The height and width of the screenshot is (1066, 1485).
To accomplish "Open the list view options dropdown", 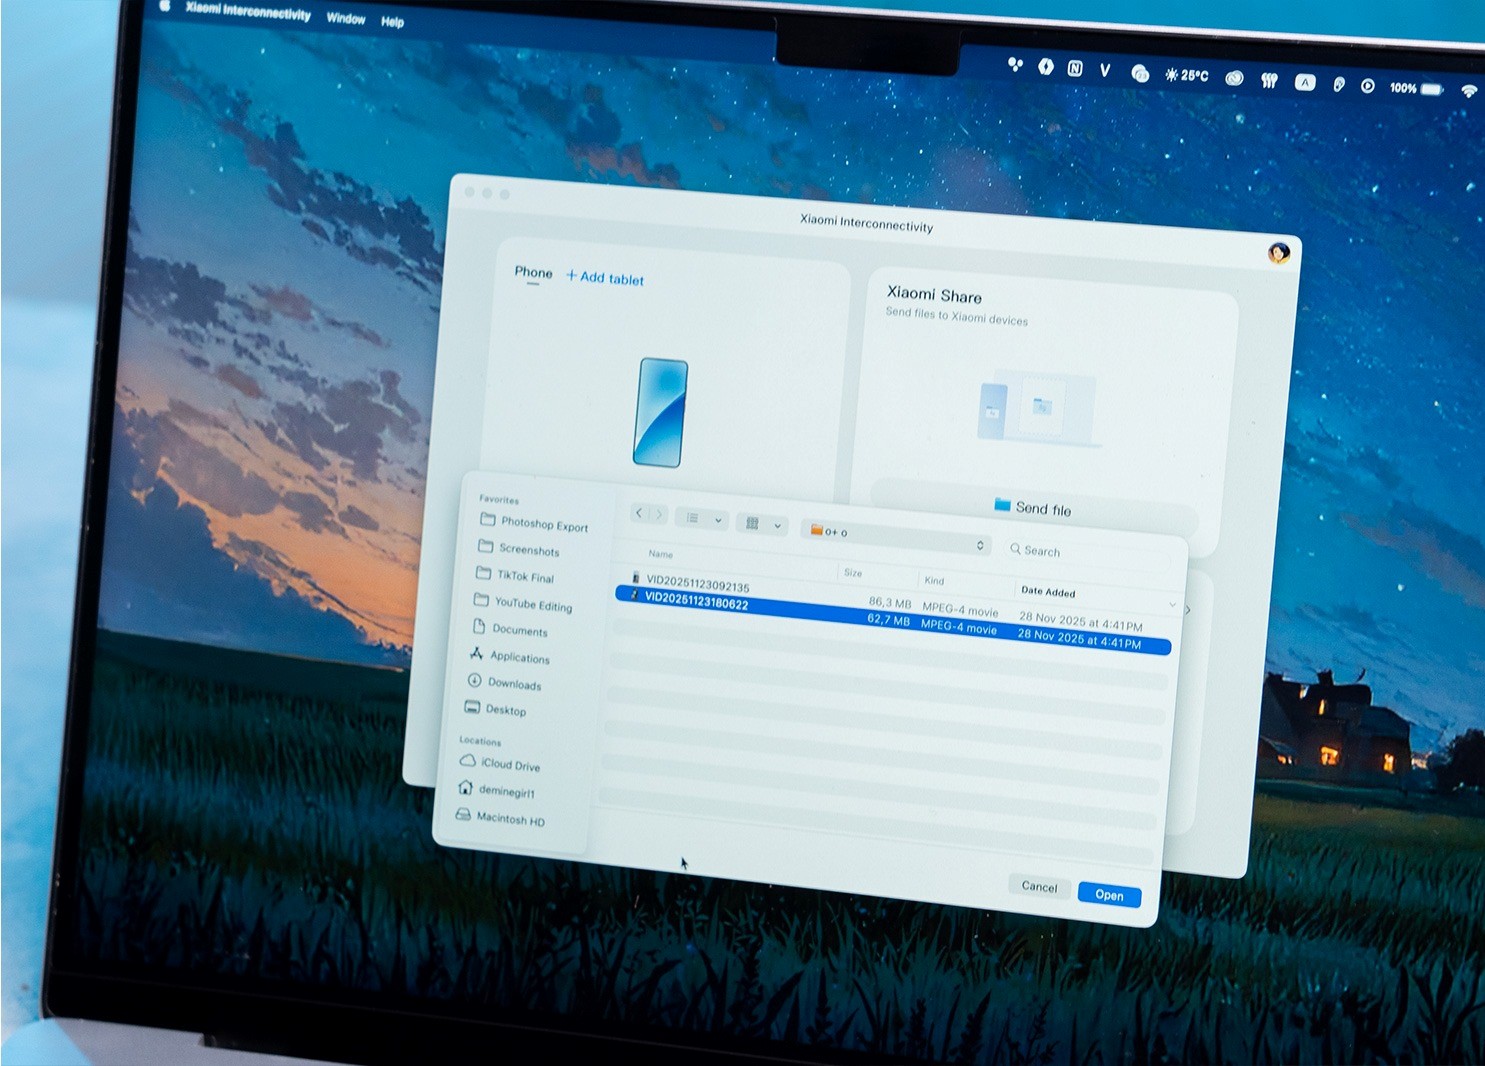I will 702,519.
